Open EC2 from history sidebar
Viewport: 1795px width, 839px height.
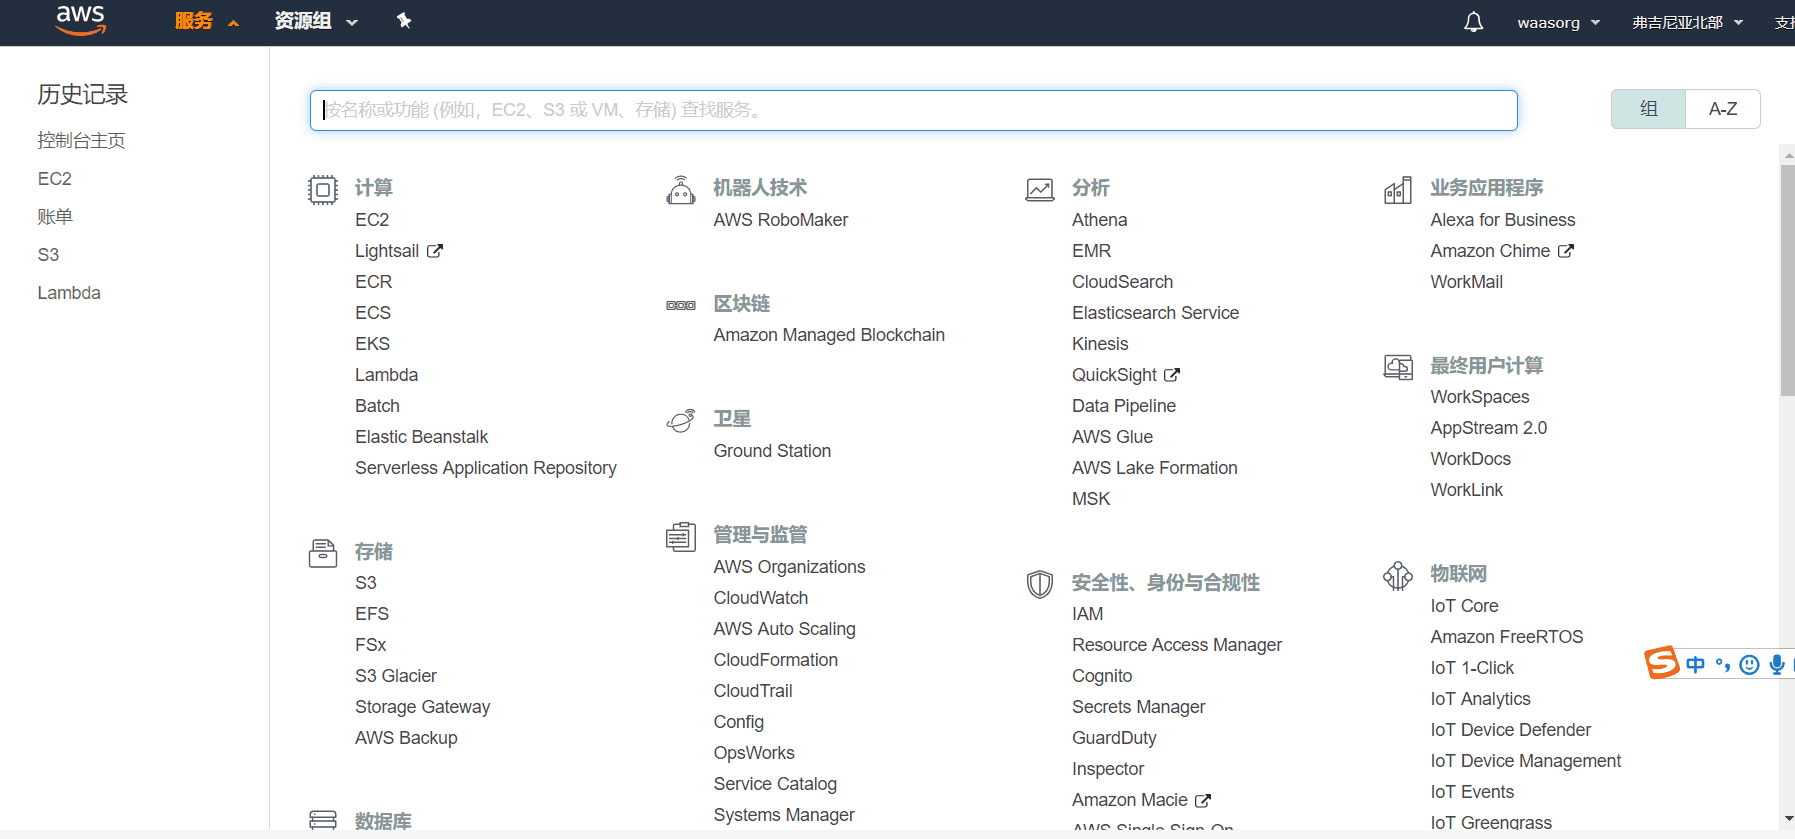(x=55, y=179)
